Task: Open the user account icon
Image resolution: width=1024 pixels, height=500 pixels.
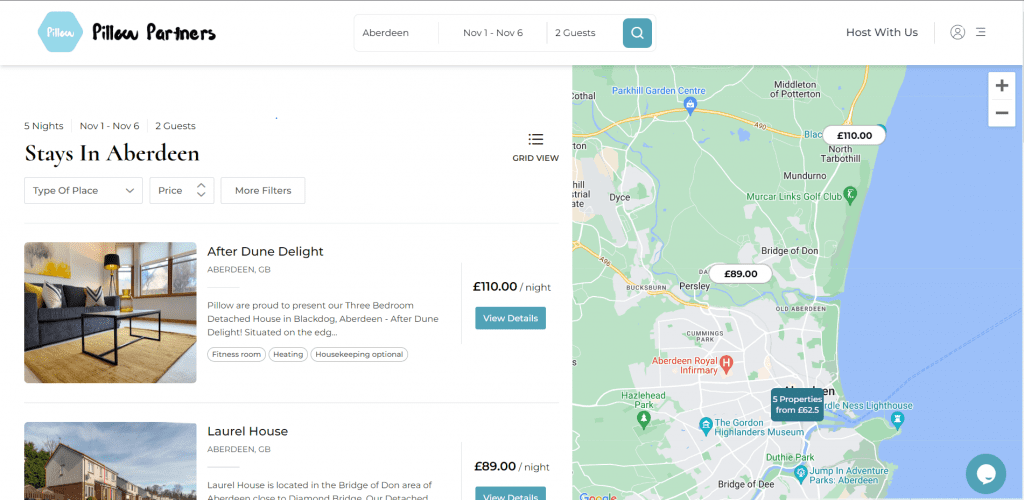Action: tap(957, 32)
